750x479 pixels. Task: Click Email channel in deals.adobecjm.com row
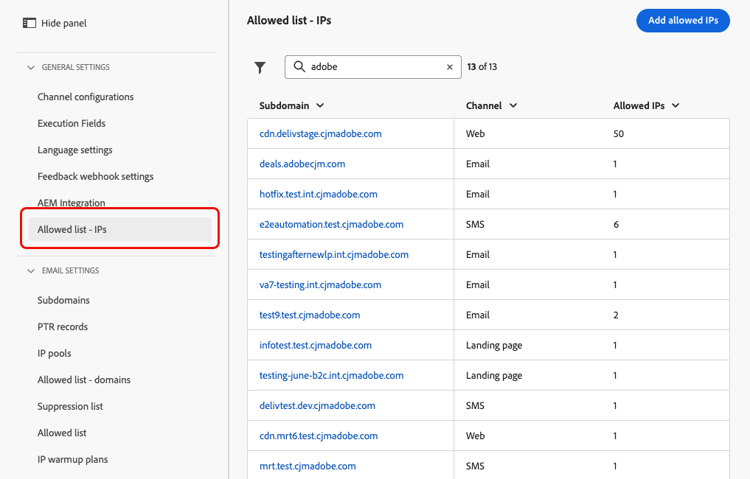point(478,164)
